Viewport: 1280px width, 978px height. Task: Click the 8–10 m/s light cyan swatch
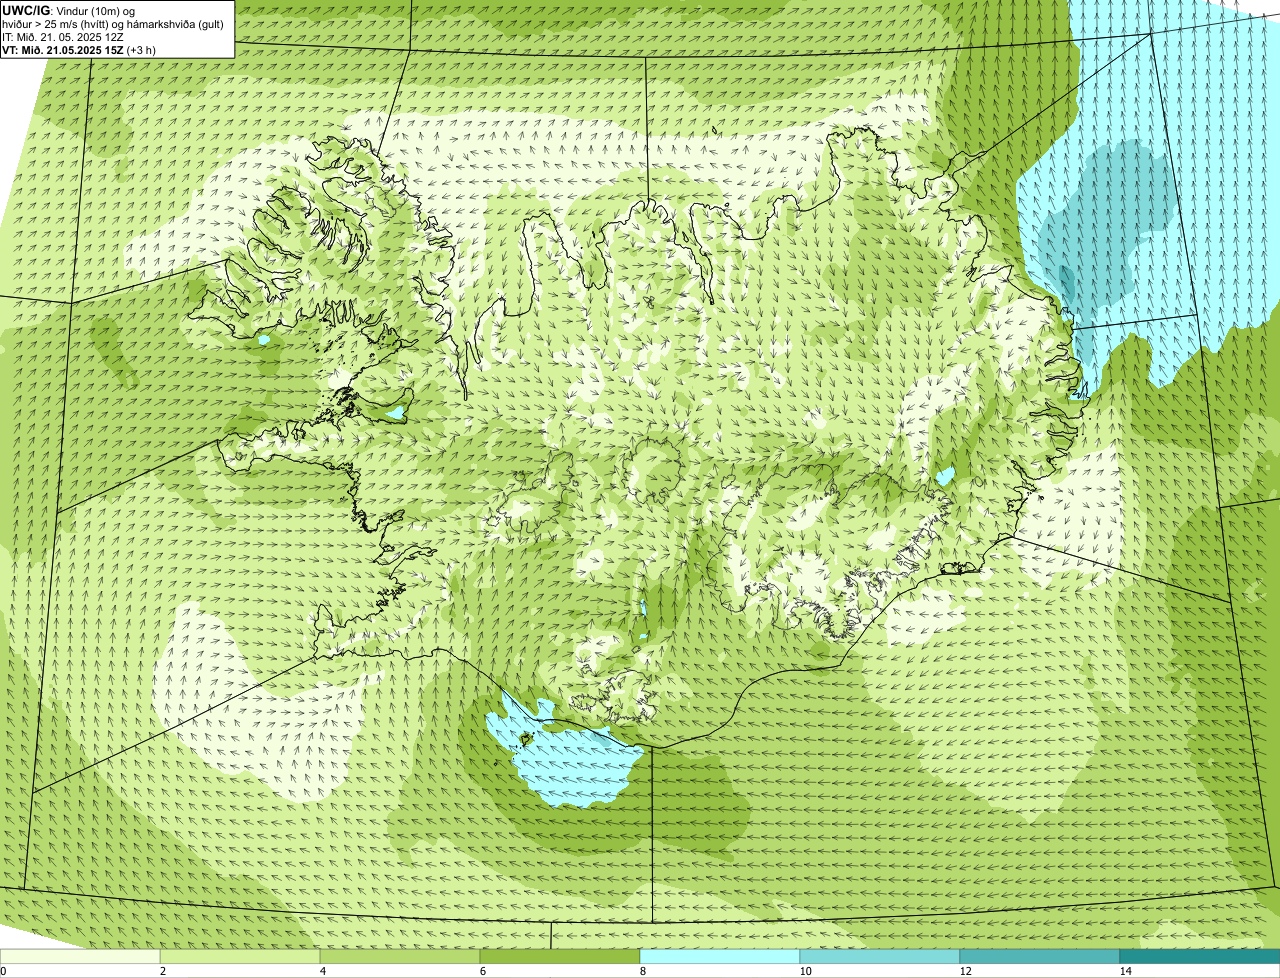(x=720, y=956)
